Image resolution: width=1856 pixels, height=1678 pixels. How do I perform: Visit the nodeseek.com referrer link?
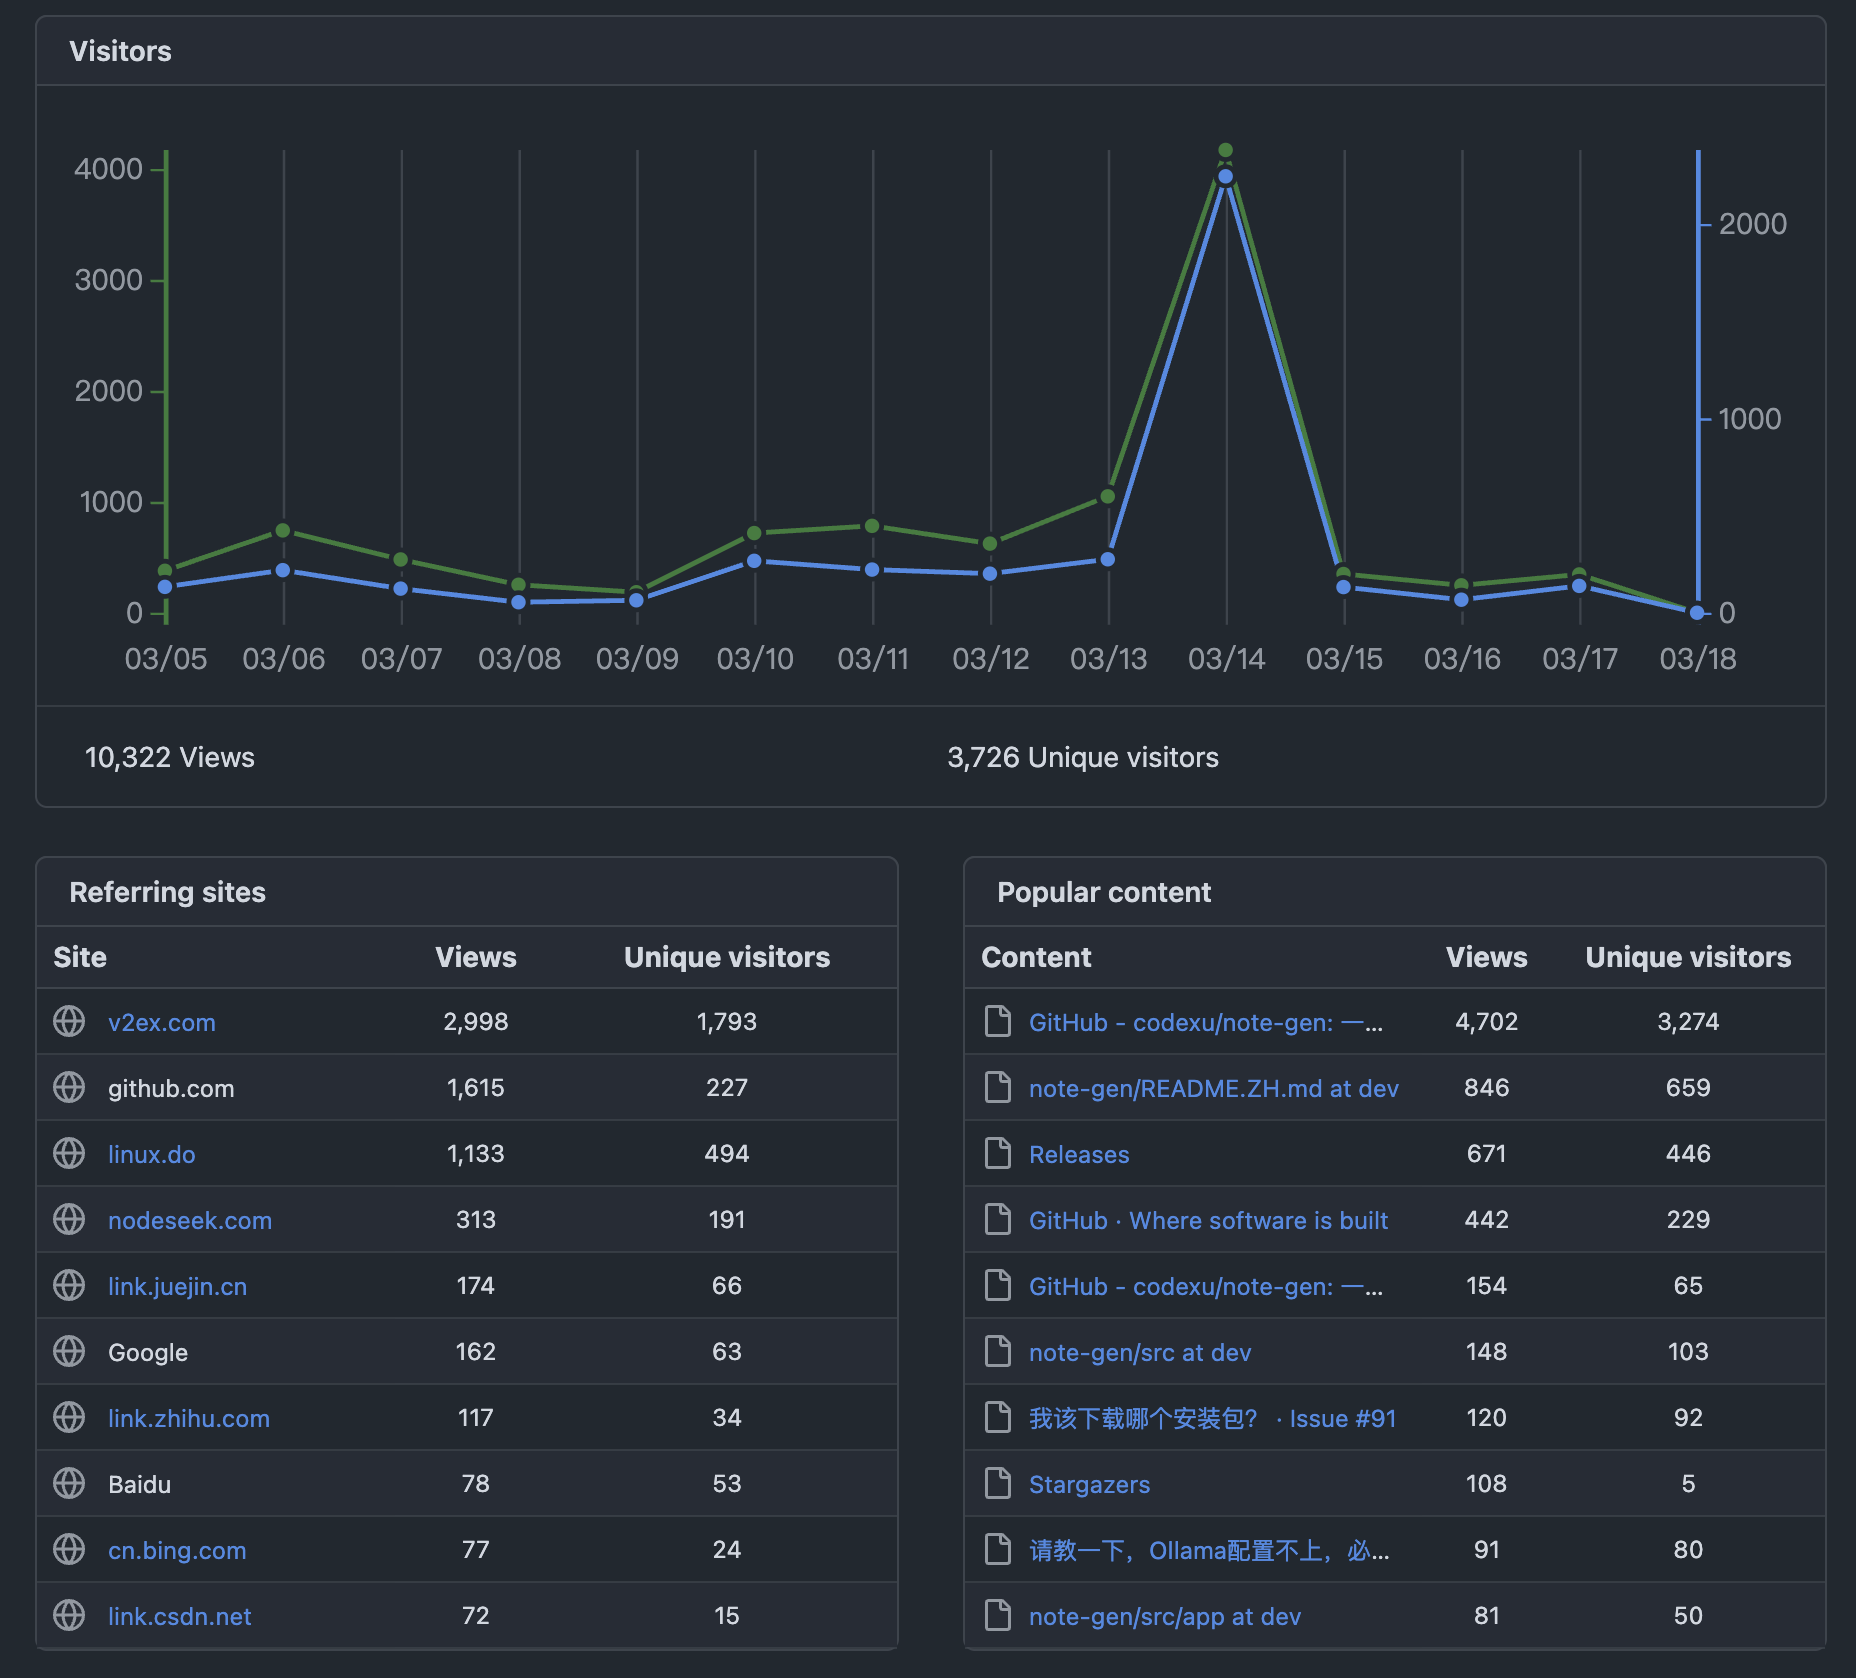tap(189, 1220)
